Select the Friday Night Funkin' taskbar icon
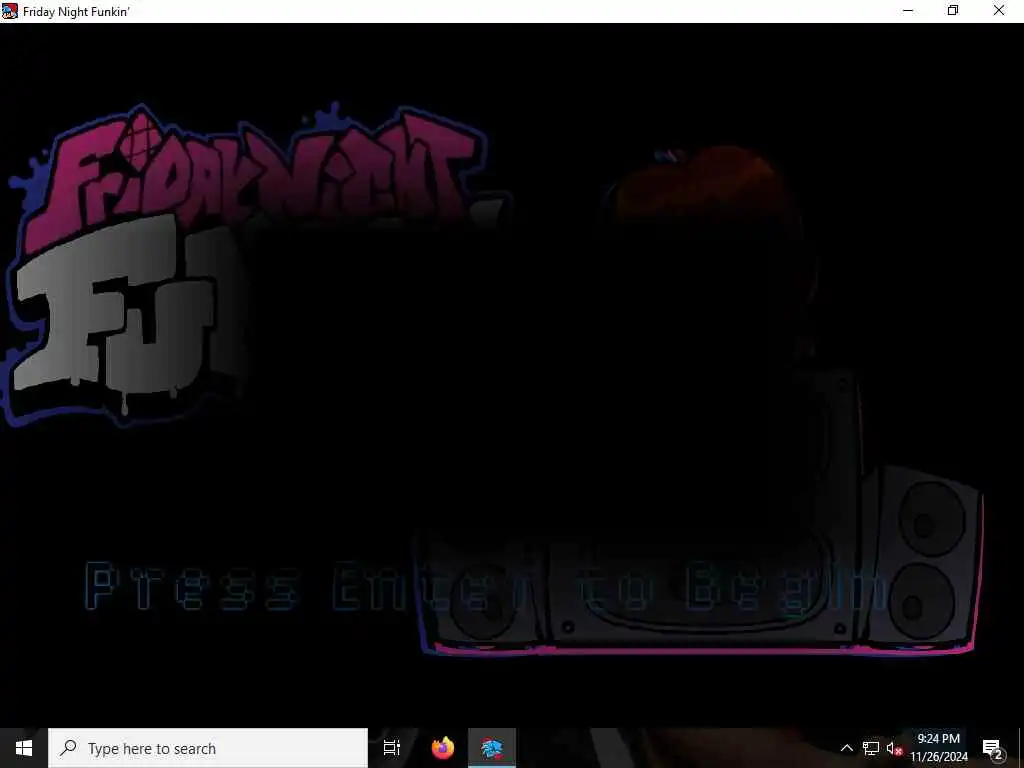 click(x=492, y=748)
